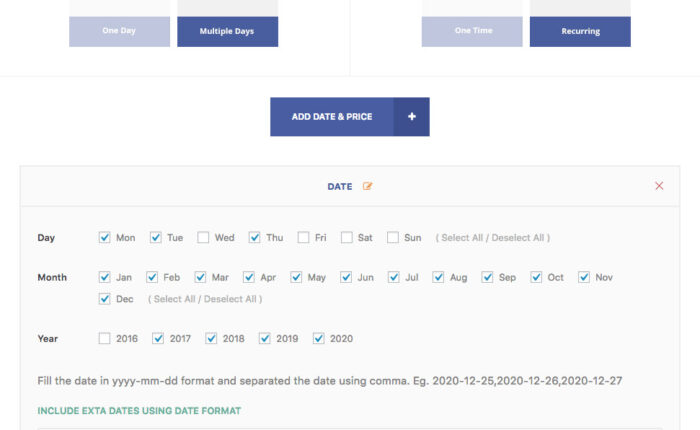Viewport: 700px width, 430px height.
Task: Click the plus icon on Add Date & Price
Action: coord(411,117)
